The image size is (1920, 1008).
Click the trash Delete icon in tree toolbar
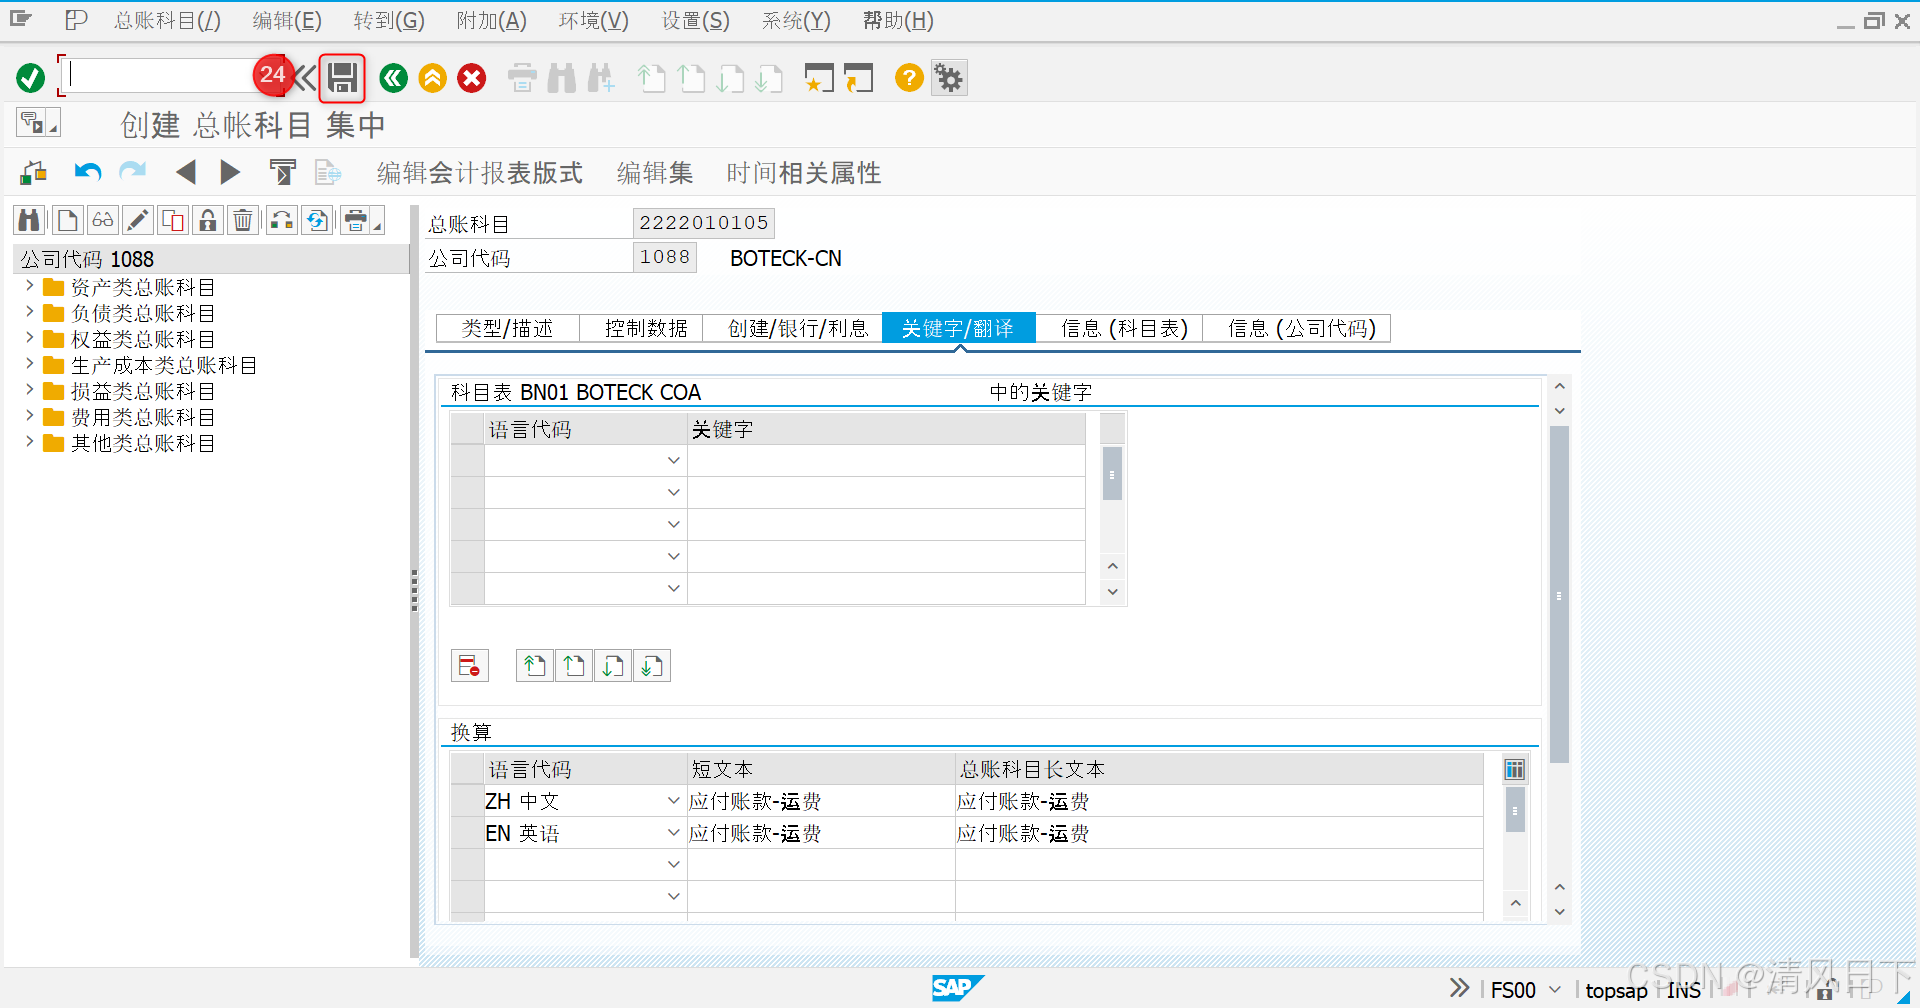(x=243, y=220)
